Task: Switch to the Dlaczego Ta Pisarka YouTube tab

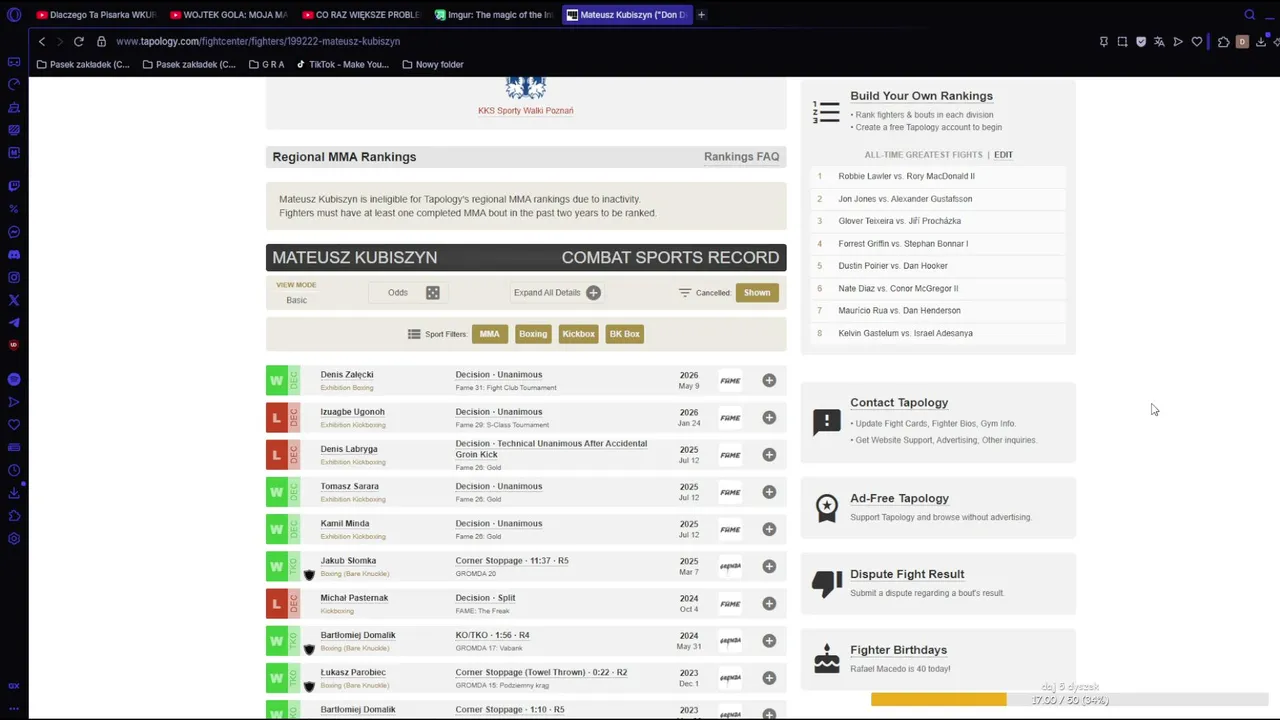Action: (x=97, y=15)
